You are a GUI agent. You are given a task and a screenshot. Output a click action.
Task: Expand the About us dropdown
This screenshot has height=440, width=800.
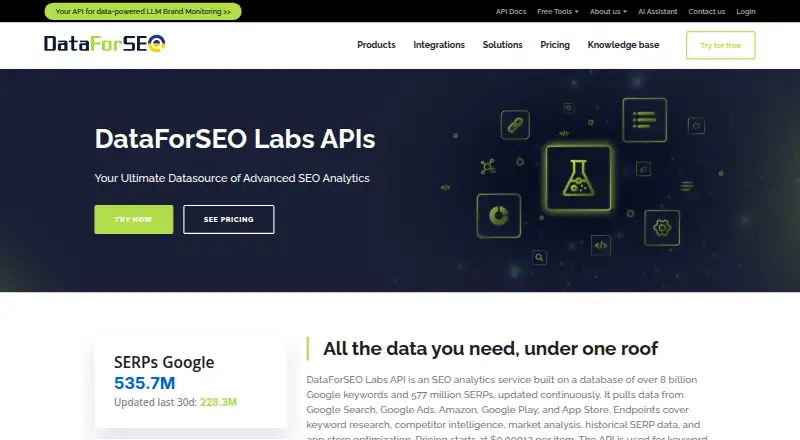point(608,11)
